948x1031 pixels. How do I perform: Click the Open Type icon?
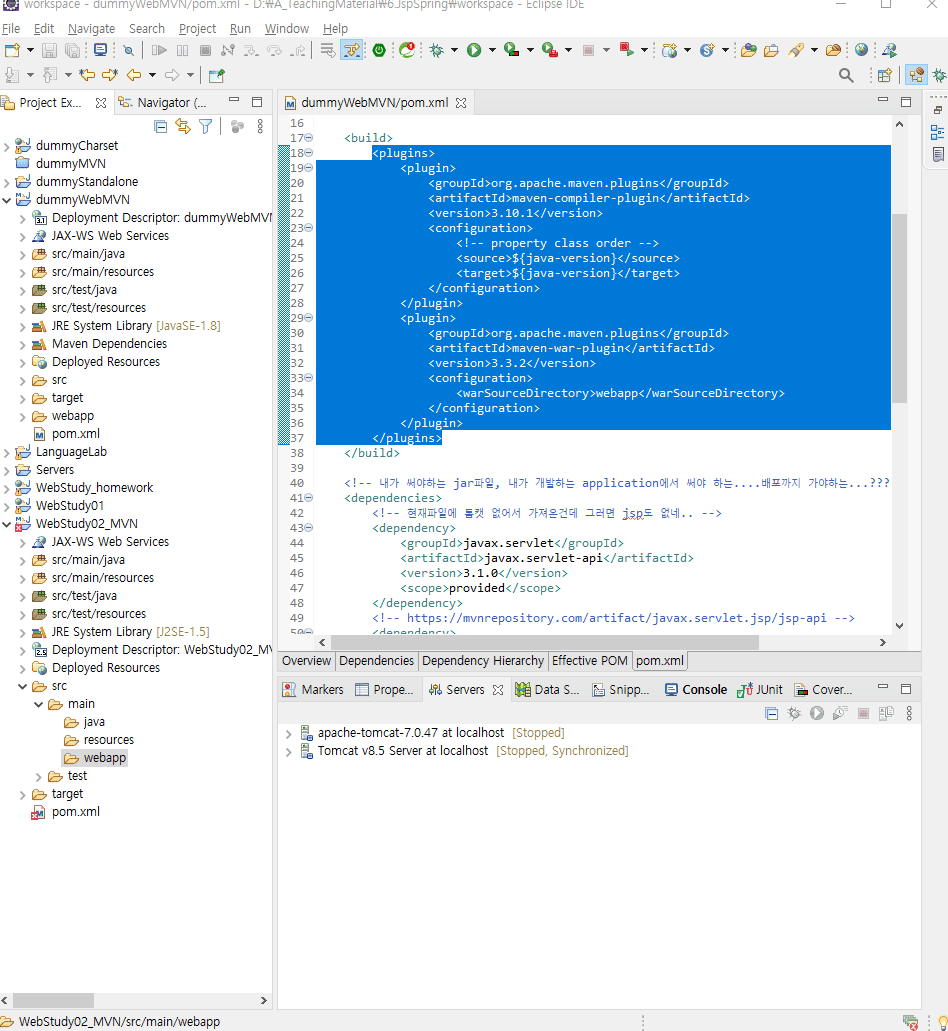point(749,50)
